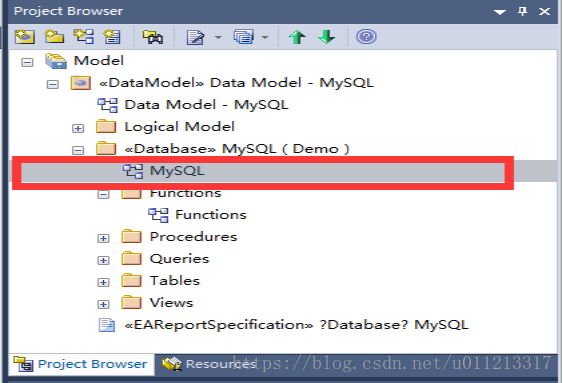This screenshot has width=563, height=383.
Task: Click the Model root icon
Action: 56,61
